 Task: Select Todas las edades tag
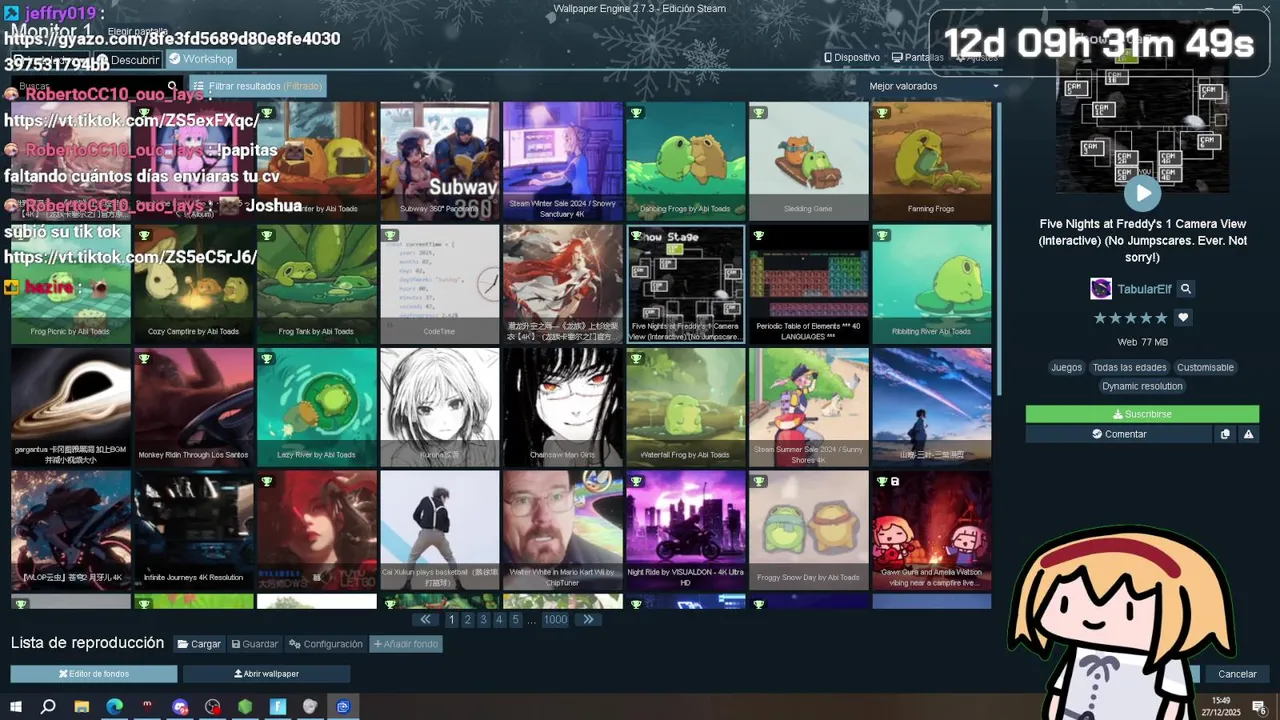(1128, 367)
